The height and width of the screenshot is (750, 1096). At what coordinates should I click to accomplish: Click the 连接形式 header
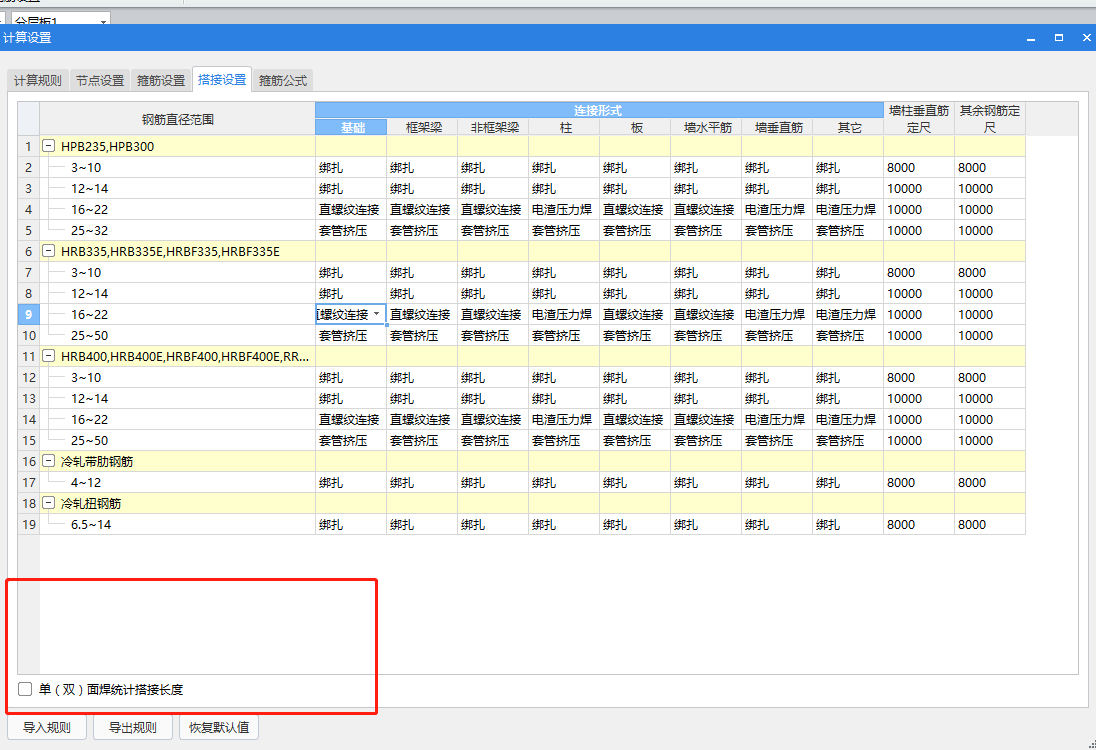click(599, 110)
